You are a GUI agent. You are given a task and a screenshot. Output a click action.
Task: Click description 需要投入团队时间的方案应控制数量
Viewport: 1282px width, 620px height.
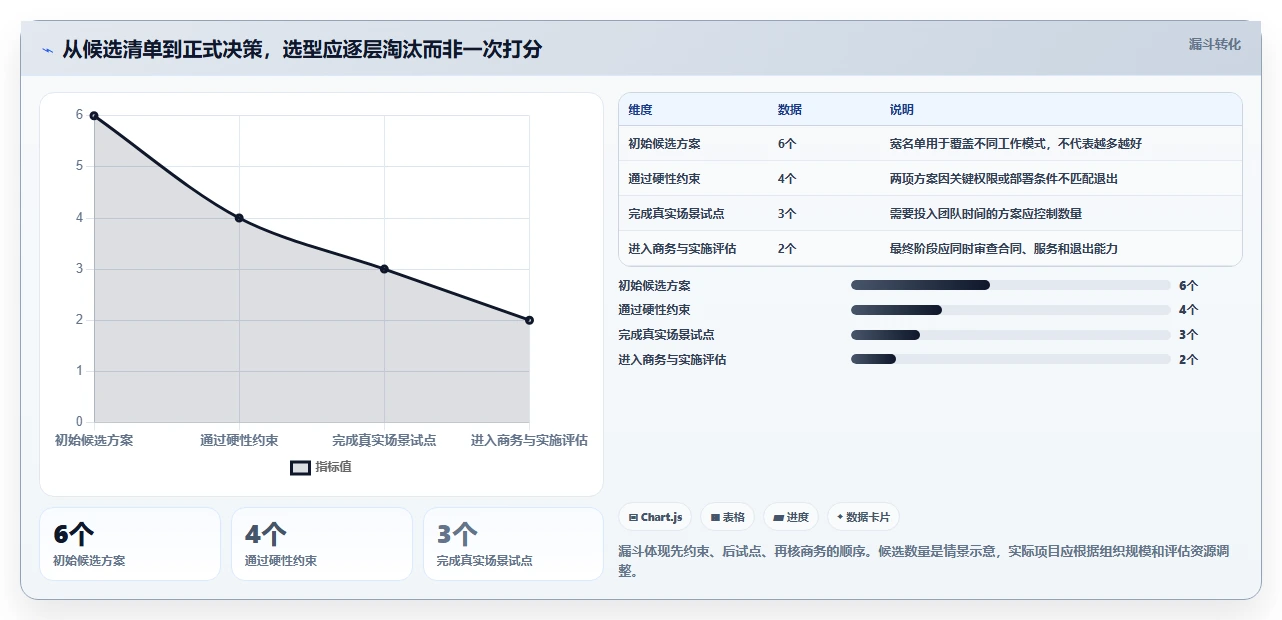(x=985, y=214)
